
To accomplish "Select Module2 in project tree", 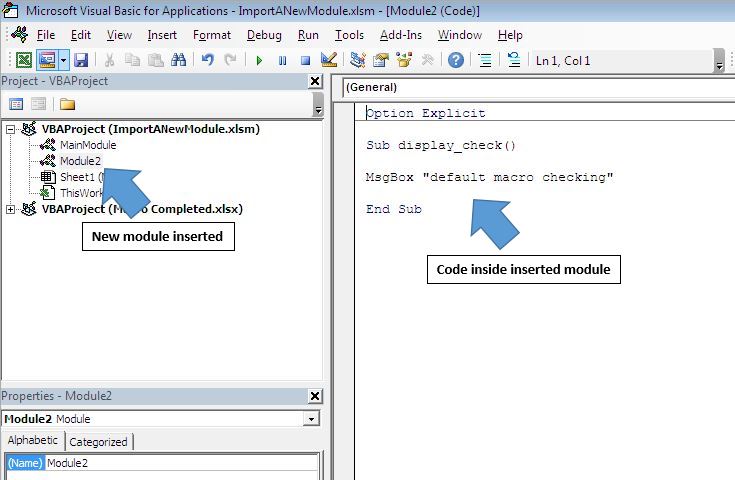I will pos(80,161).
